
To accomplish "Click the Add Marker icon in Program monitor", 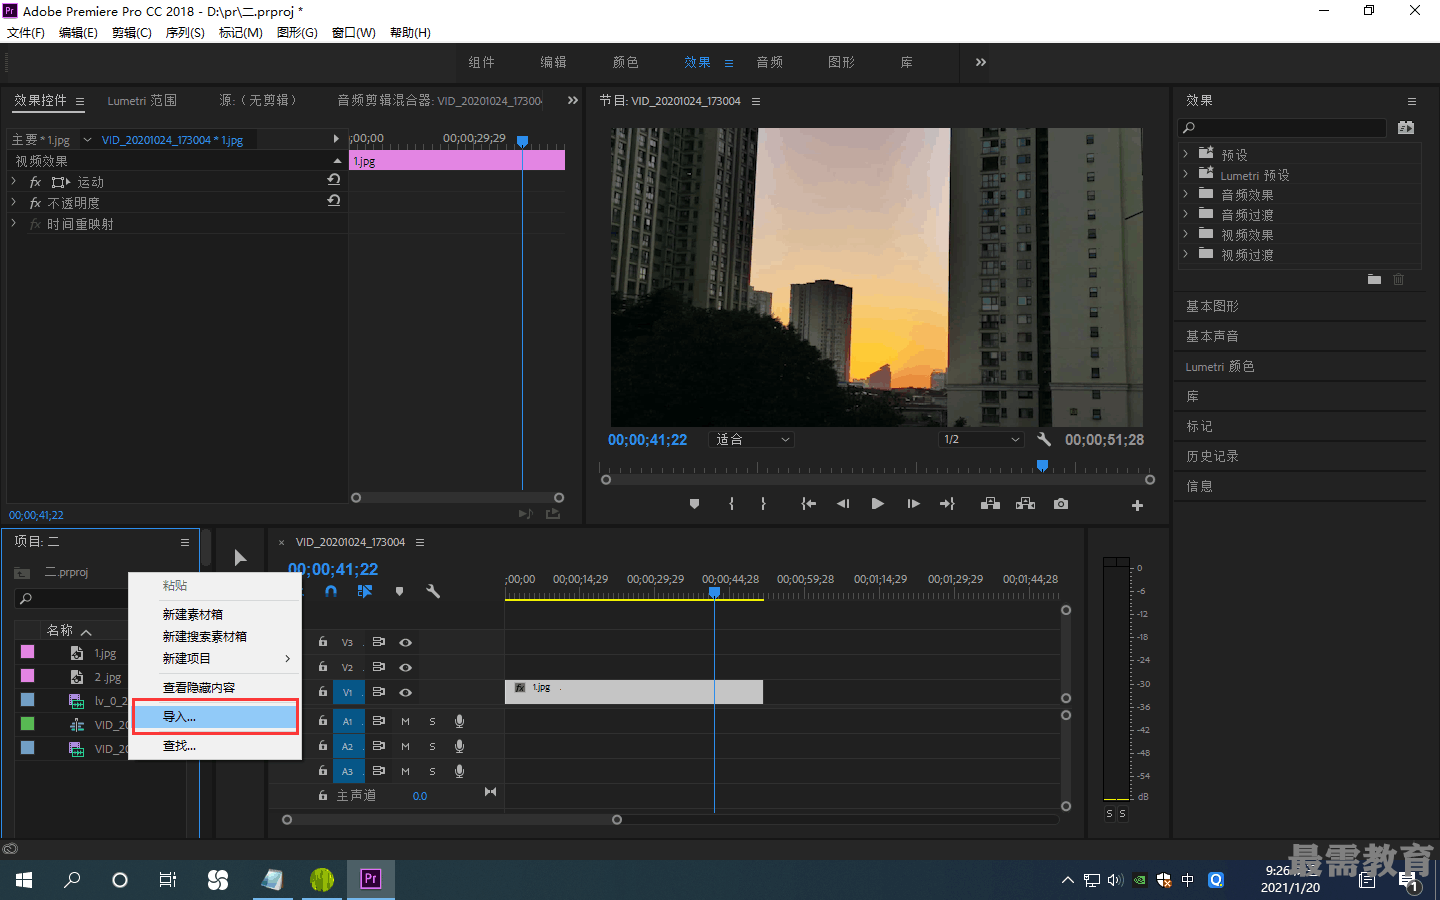I will [x=694, y=504].
